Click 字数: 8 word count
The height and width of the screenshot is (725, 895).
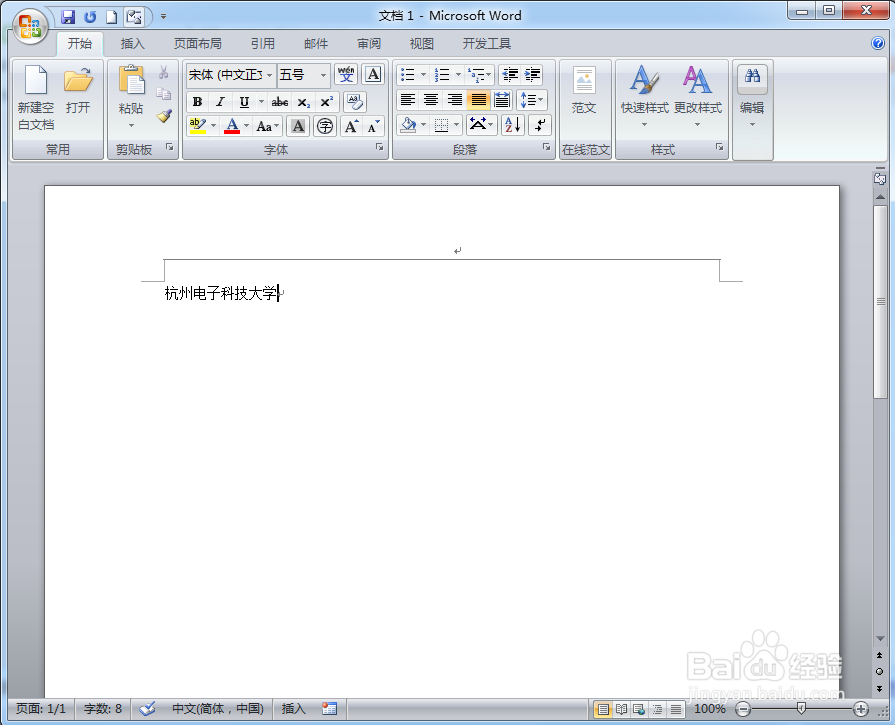103,709
